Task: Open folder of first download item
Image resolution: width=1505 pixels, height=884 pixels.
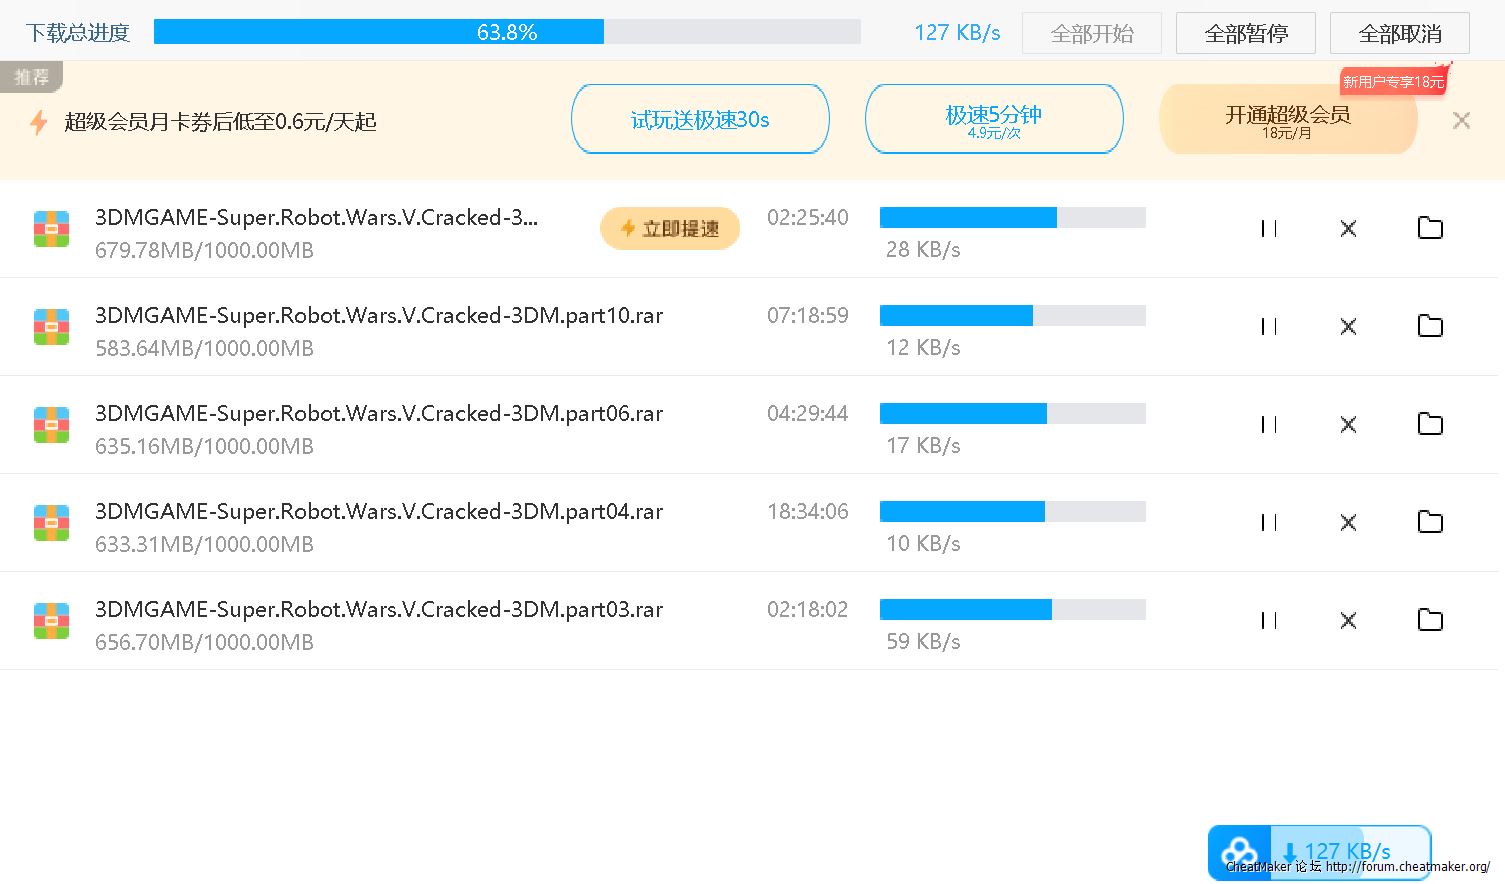Action: pyautogui.click(x=1430, y=229)
